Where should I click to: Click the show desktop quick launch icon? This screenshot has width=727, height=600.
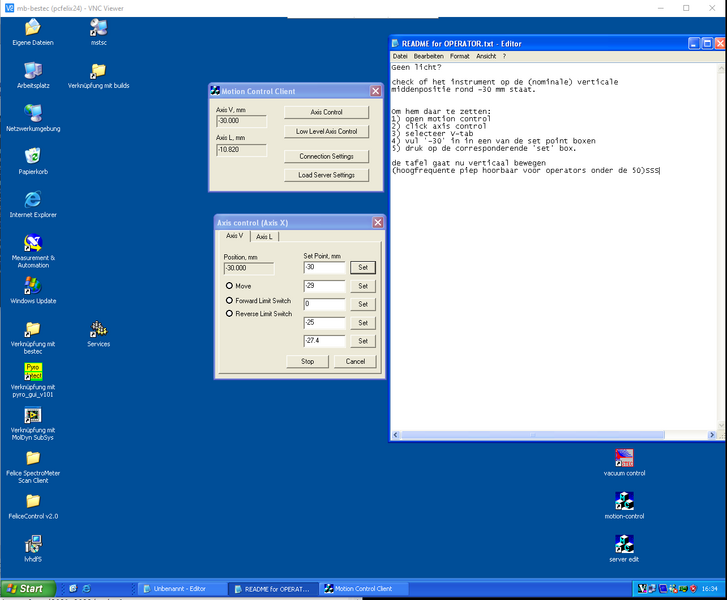pyautogui.click(x=73, y=589)
